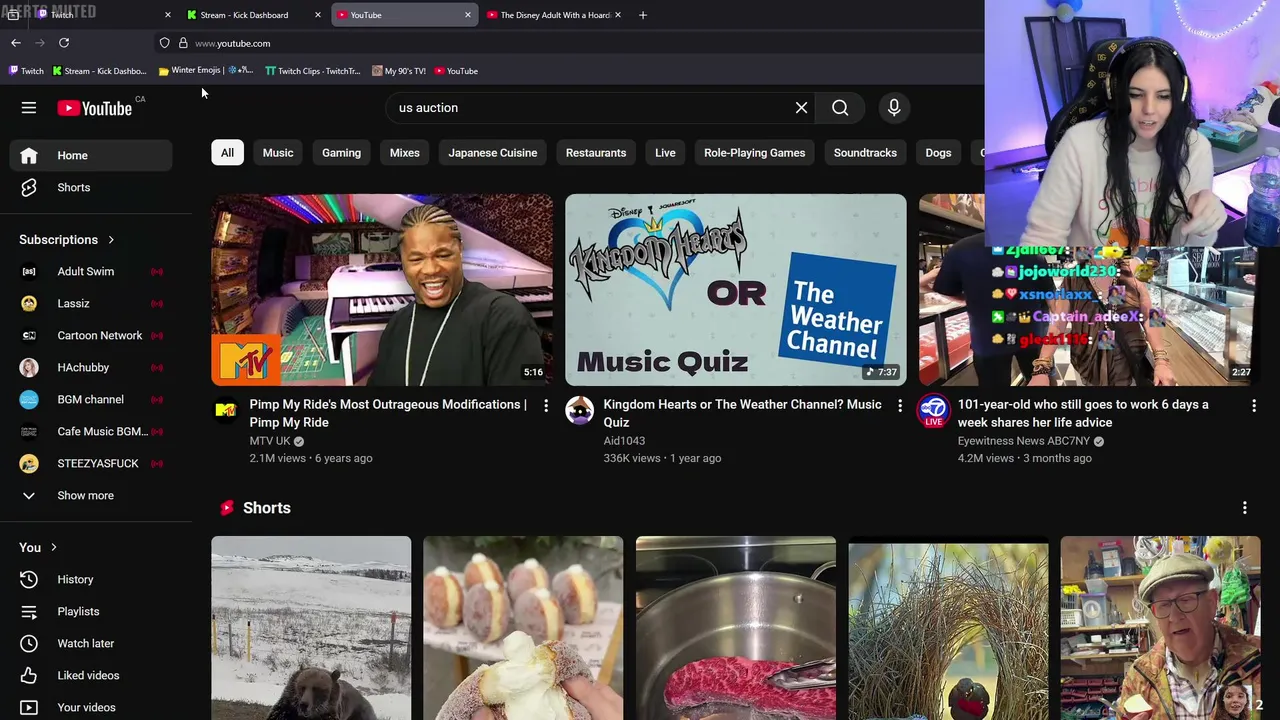Viewport: 1280px width, 720px height.
Task: Open BGM channel subscription
Action: (x=91, y=399)
